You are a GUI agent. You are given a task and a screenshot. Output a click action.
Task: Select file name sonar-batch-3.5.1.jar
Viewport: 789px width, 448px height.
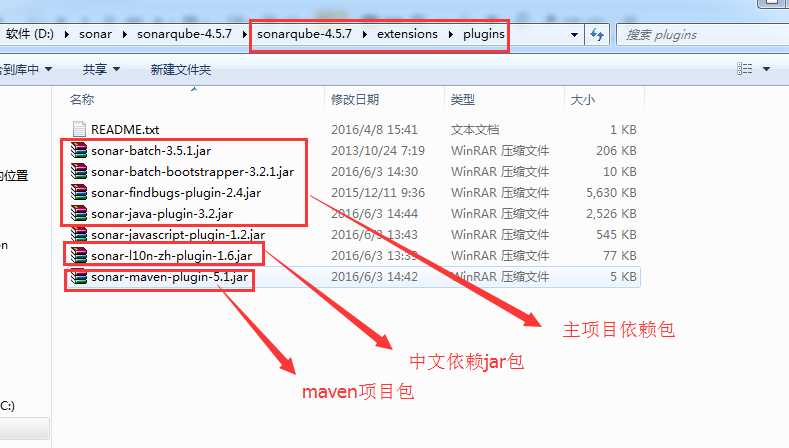pos(151,151)
